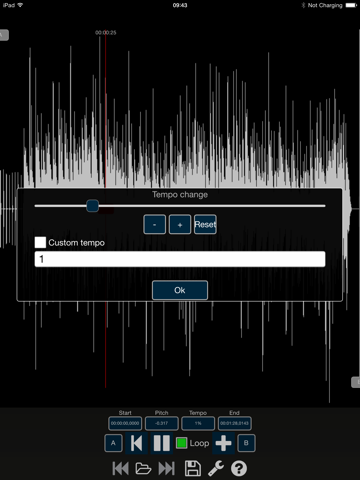Click the pause playback button

tap(162, 443)
